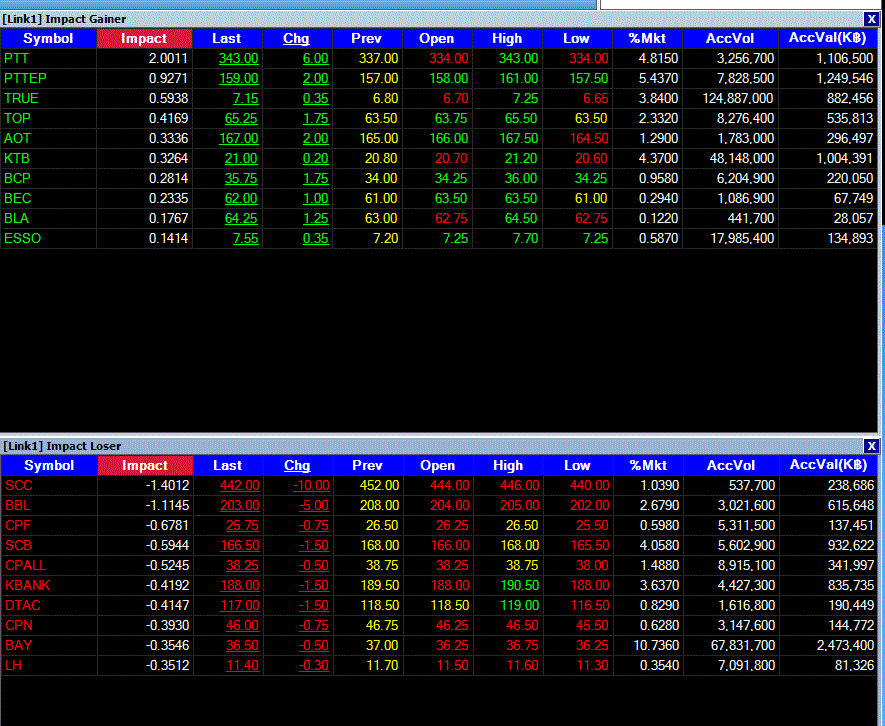The width and height of the screenshot is (885, 726).
Task: Select the DTAC symbol
Action: [x=23, y=606]
